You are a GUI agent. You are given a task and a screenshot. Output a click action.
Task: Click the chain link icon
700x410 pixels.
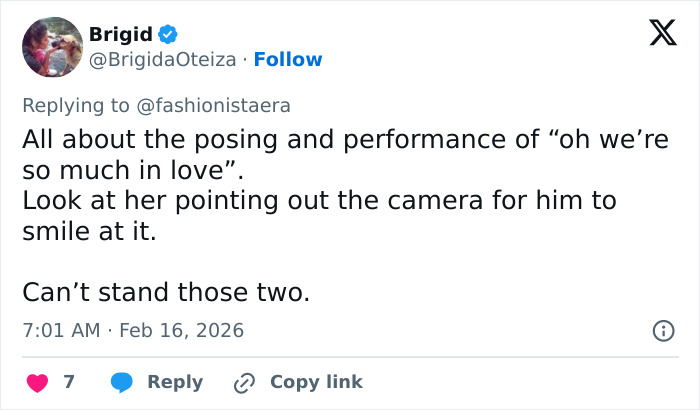244,382
